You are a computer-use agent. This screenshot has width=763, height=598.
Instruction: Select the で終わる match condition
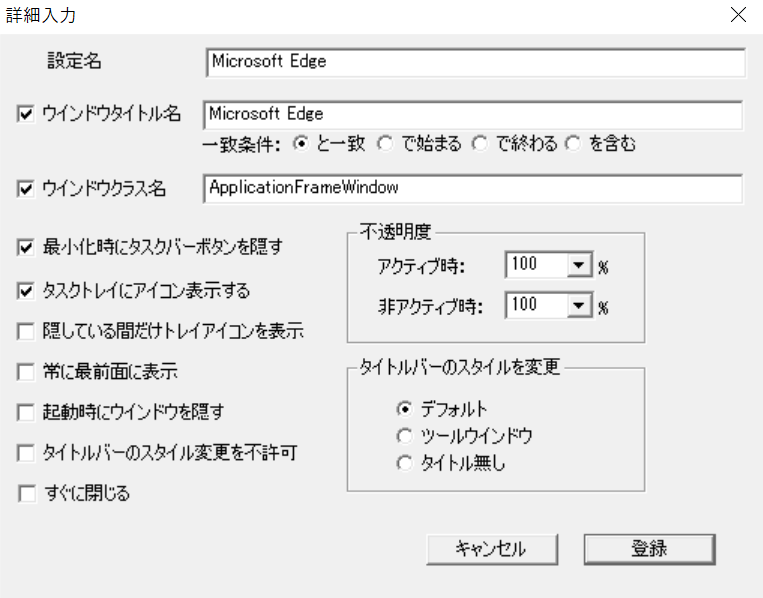tap(480, 144)
